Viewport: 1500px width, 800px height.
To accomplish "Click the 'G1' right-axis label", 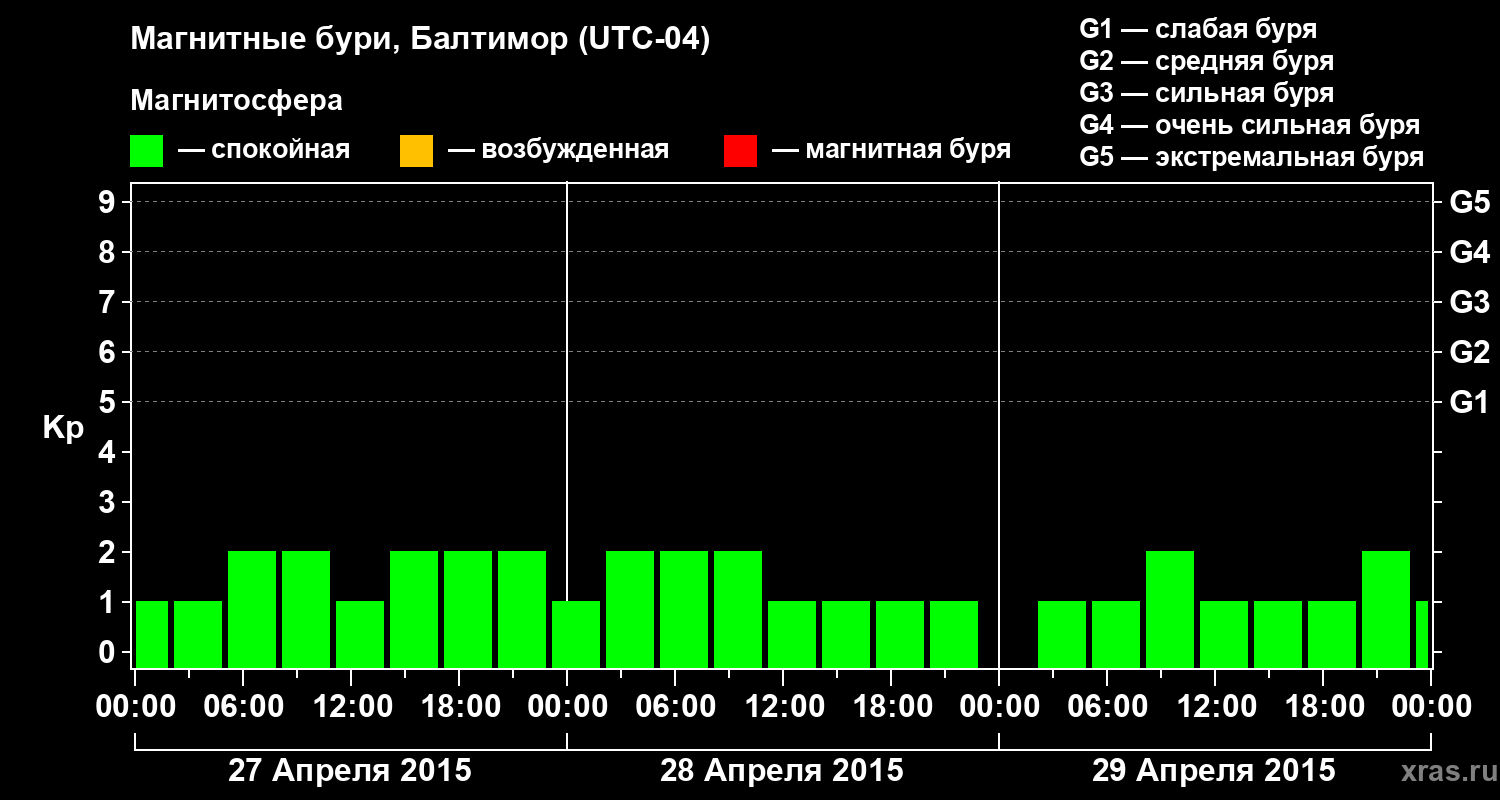I will (x=1469, y=402).
